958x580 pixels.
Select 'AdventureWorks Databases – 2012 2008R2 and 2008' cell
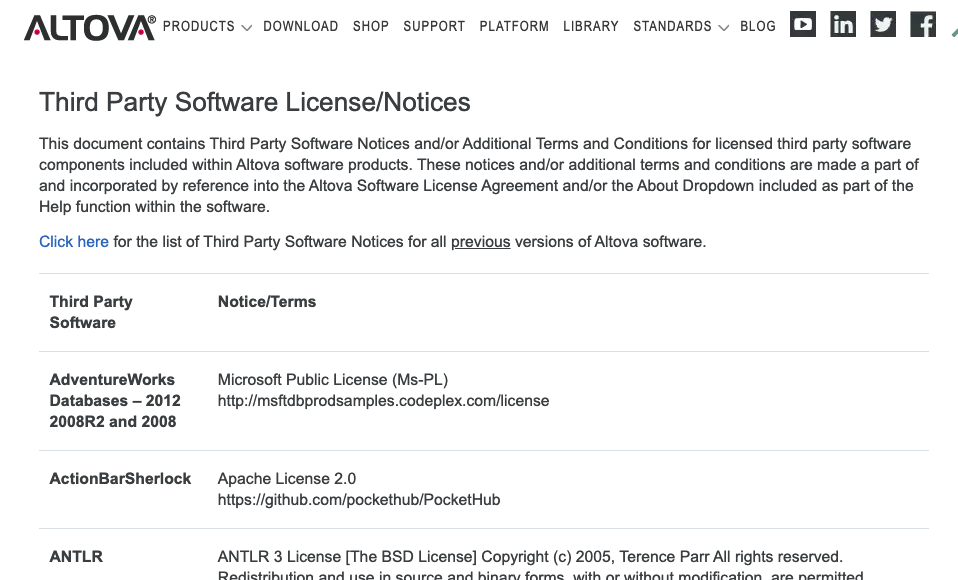click(x=115, y=400)
